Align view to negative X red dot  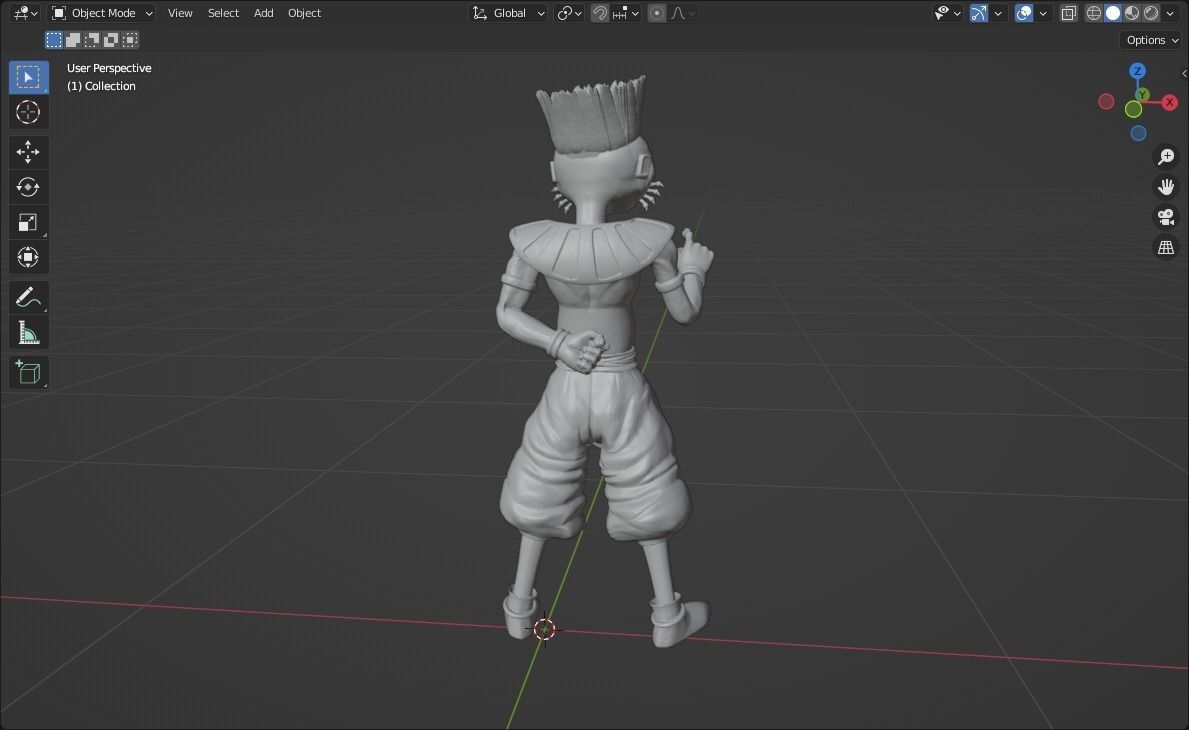point(1106,102)
